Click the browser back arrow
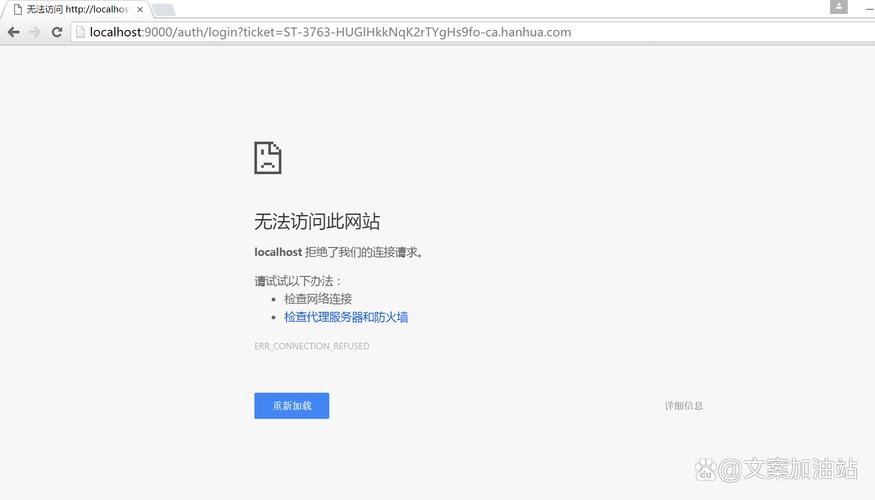This screenshot has width=875, height=500. pos(14,32)
